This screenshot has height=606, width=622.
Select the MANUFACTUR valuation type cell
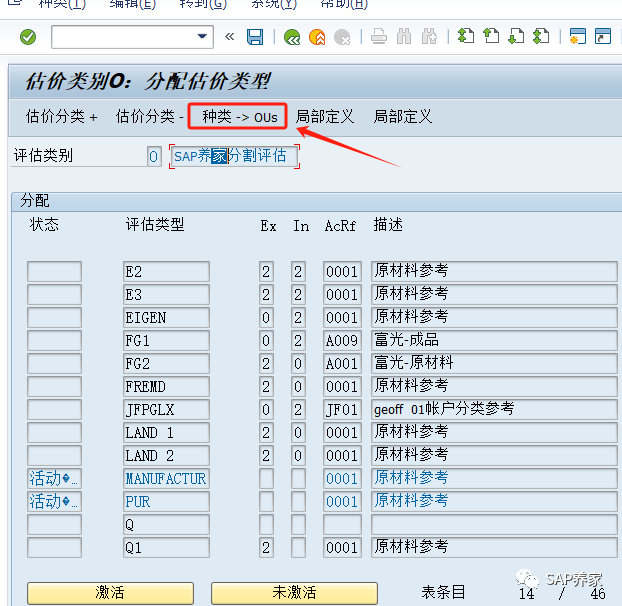pyautogui.click(x=166, y=479)
